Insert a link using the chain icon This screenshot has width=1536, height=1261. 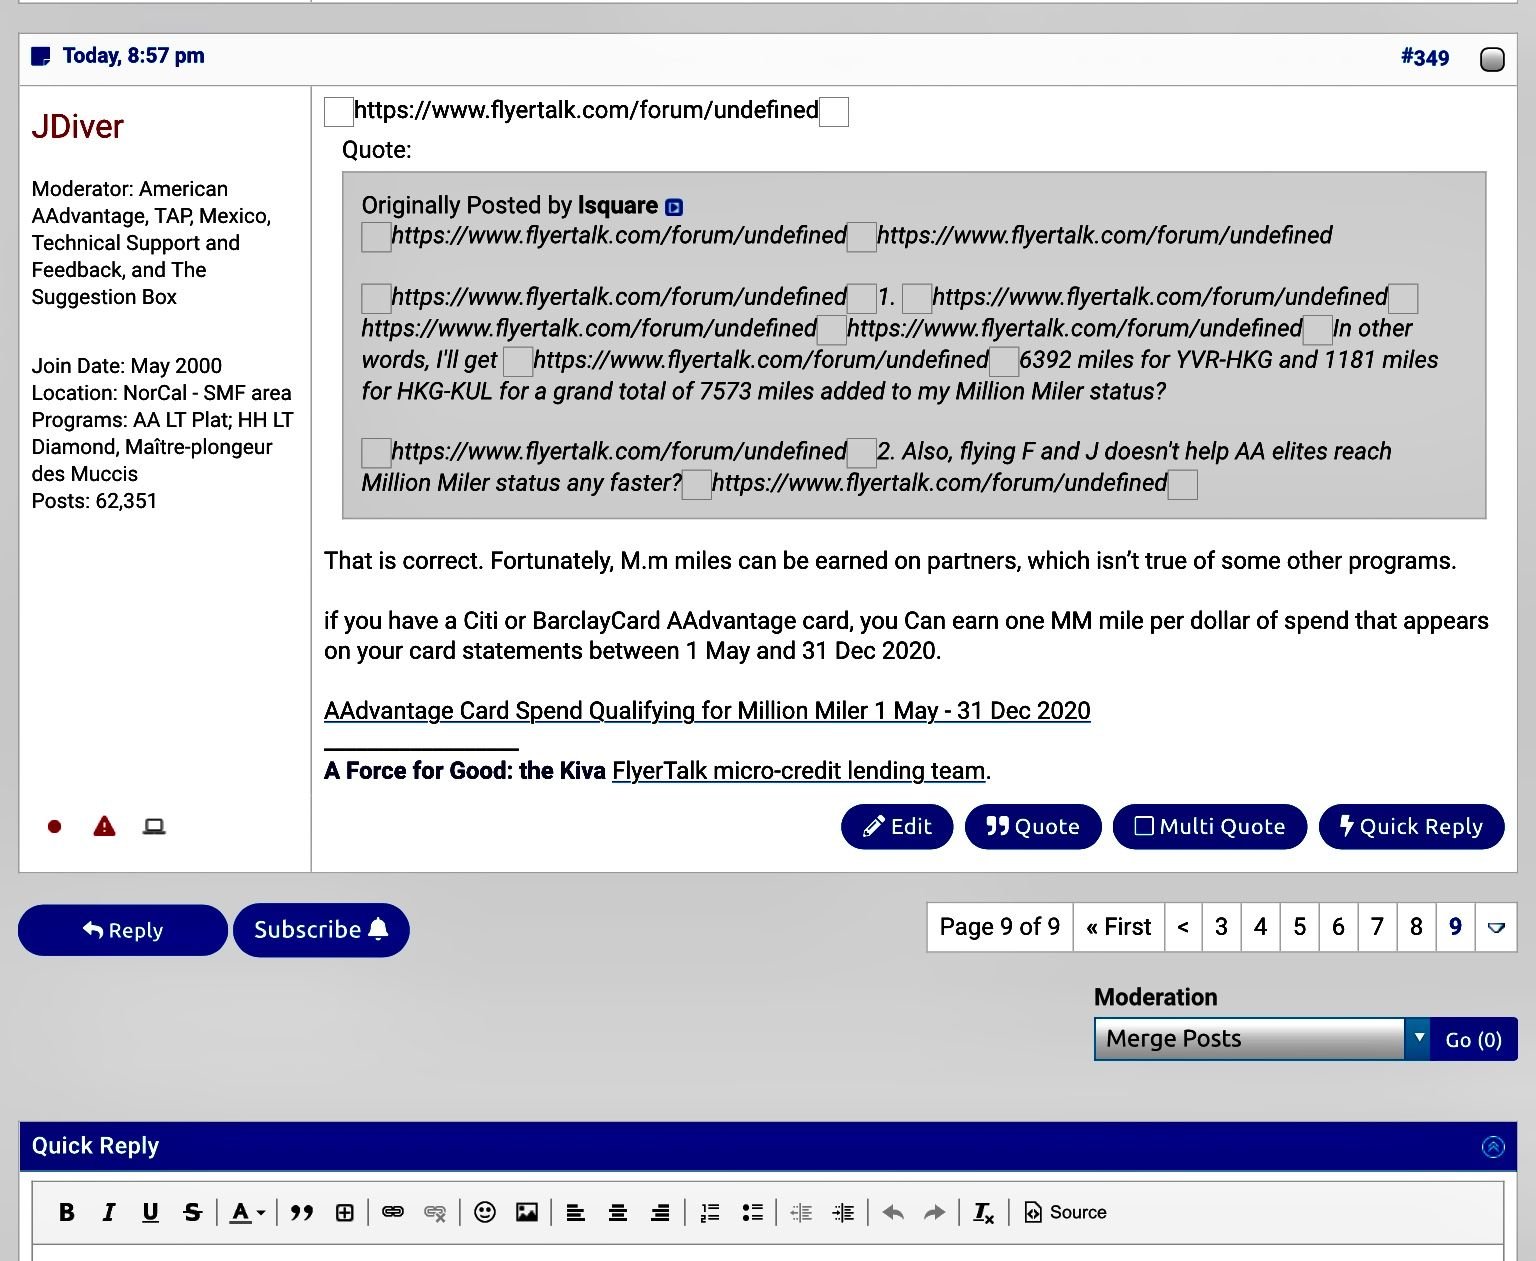tap(393, 1212)
